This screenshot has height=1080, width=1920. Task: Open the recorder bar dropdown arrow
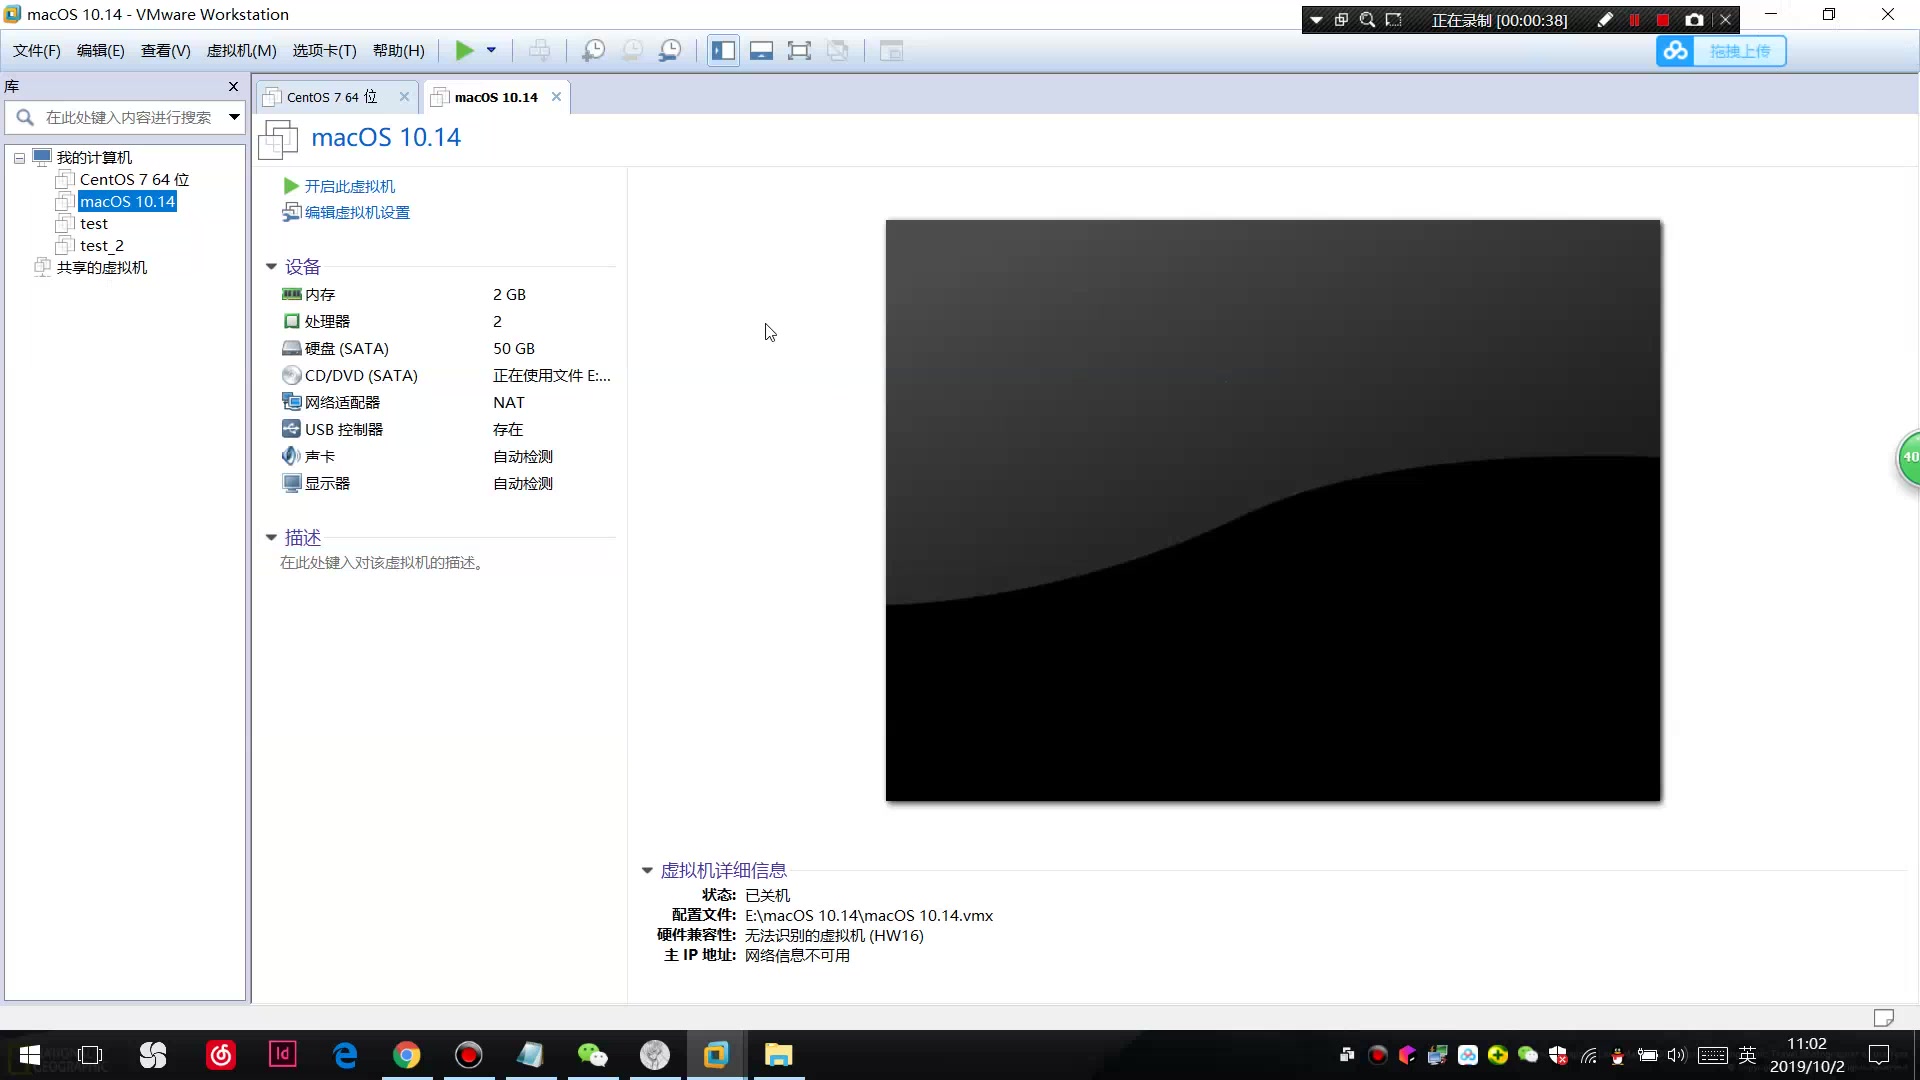point(1316,20)
